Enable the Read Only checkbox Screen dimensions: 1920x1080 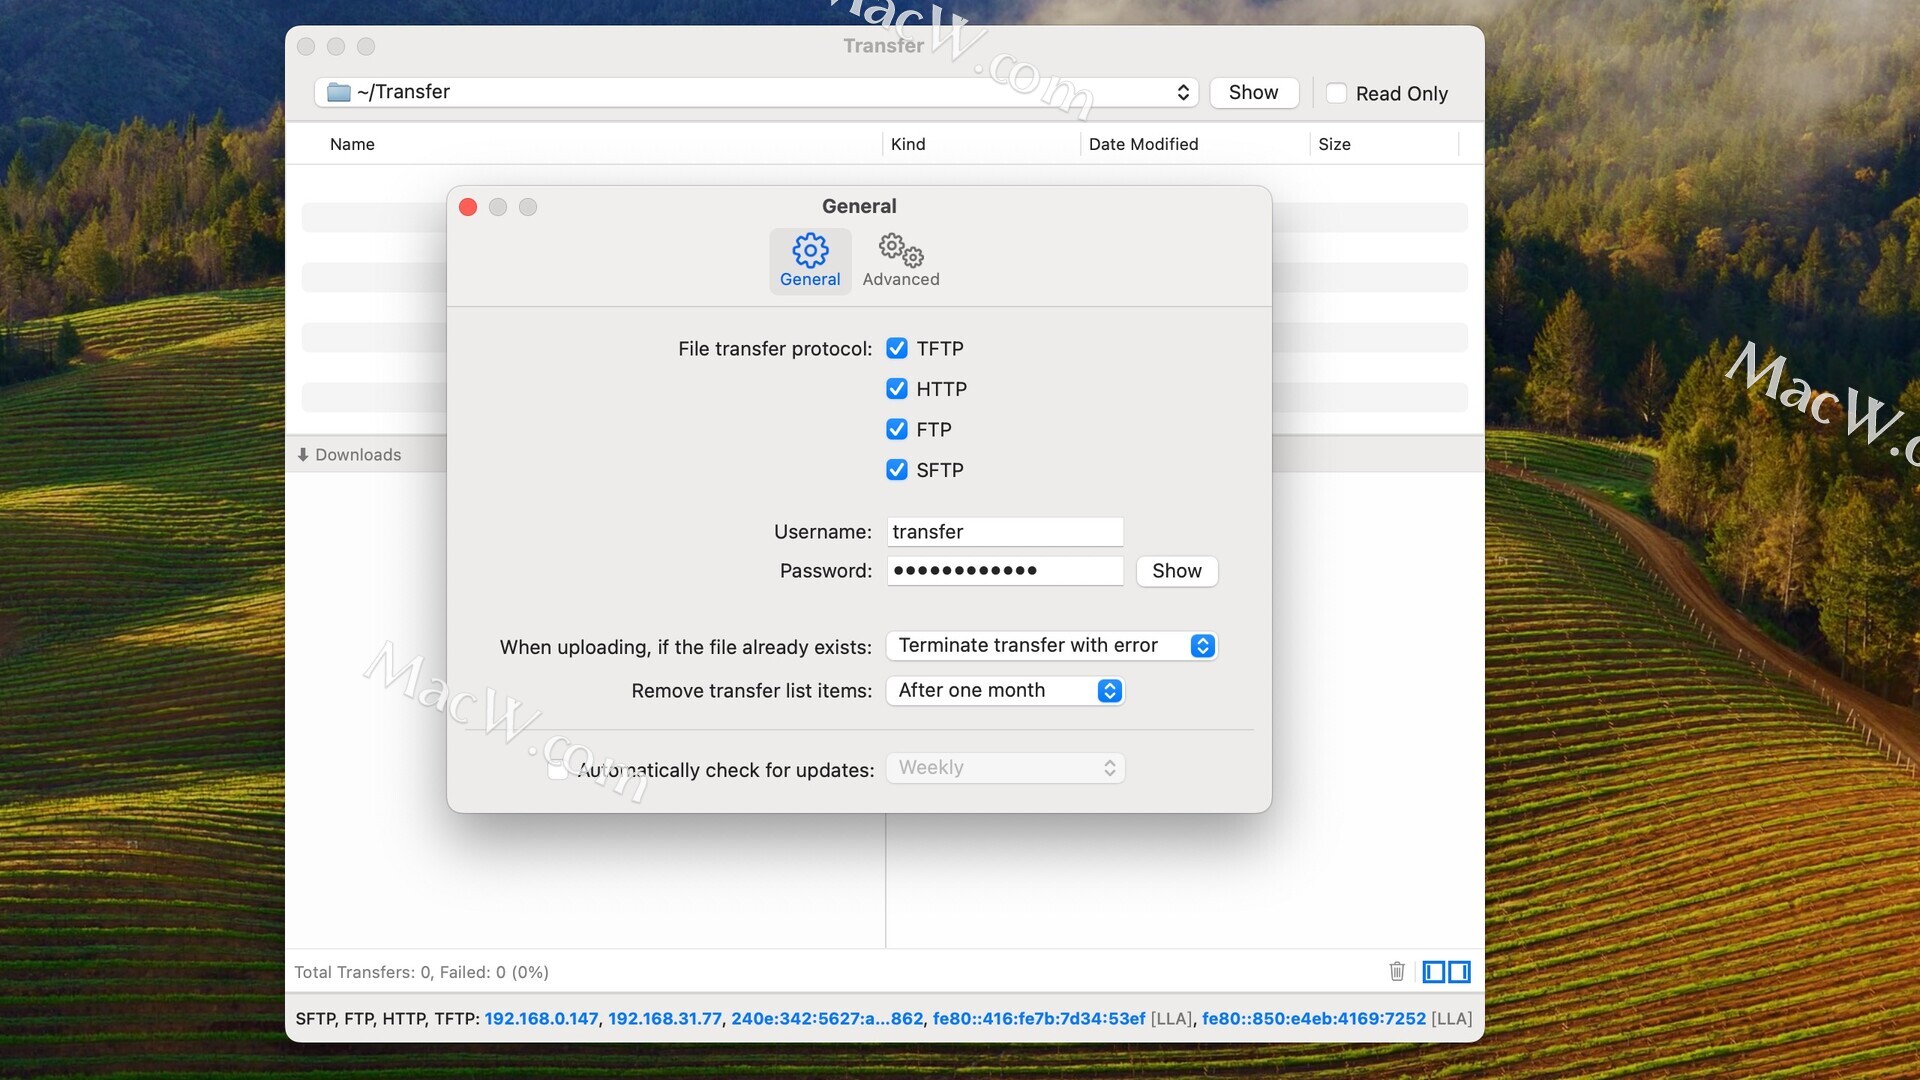click(x=1336, y=93)
